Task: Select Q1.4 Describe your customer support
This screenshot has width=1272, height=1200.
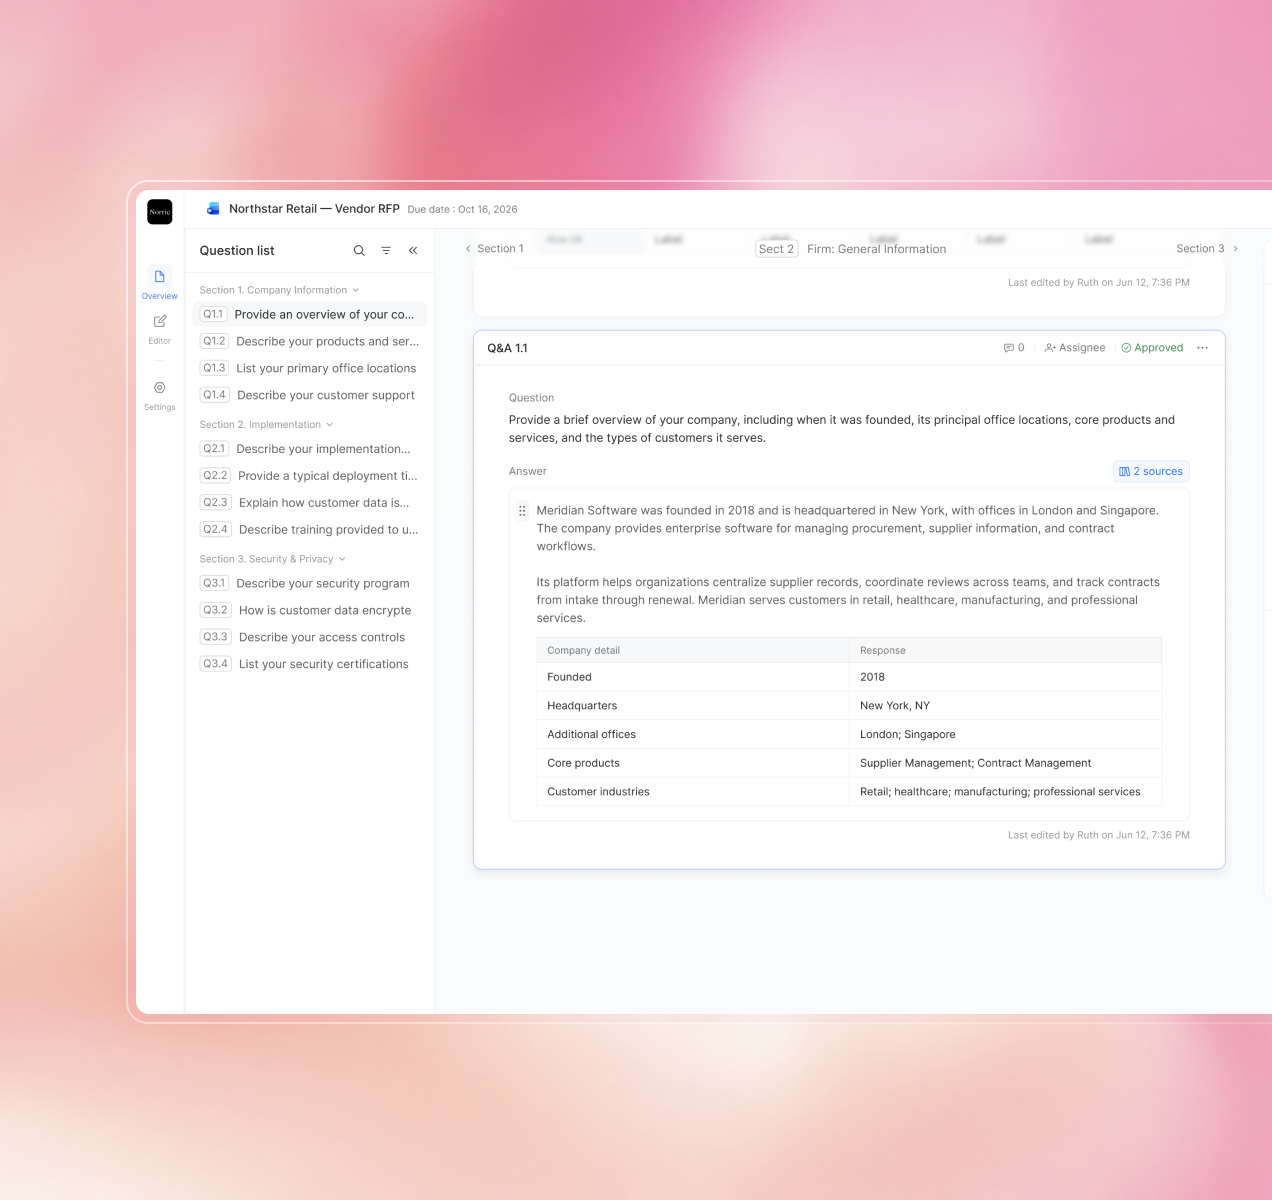Action: (310, 395)
